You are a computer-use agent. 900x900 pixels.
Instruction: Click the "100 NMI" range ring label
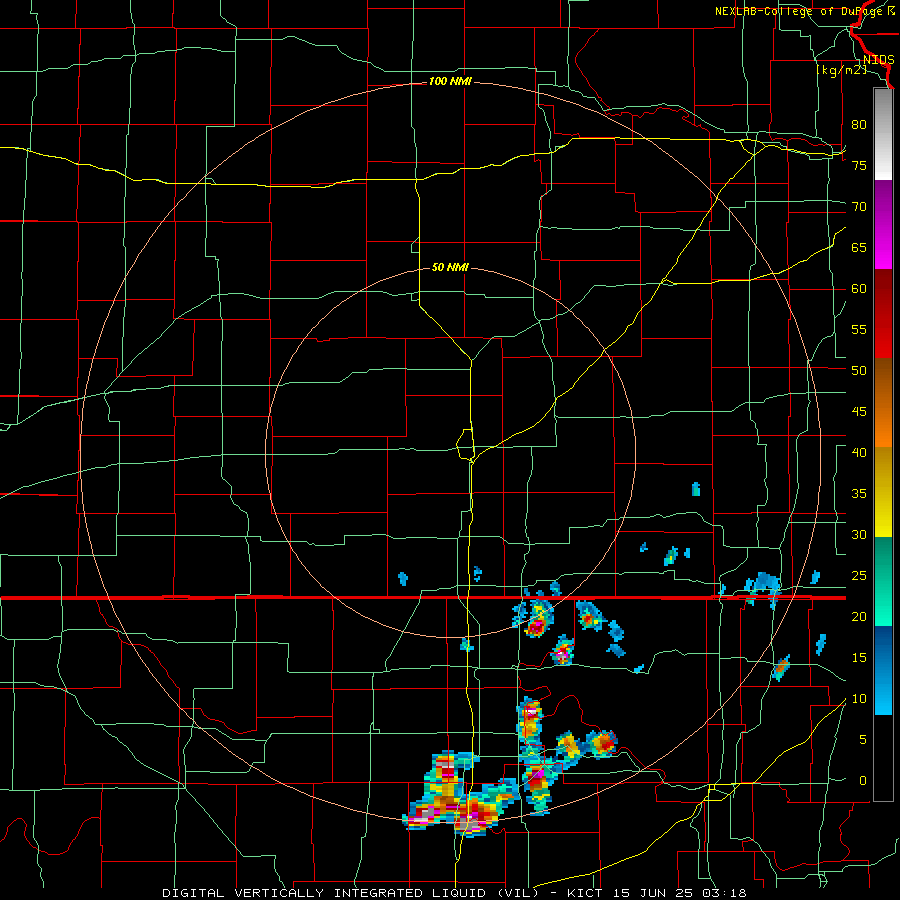(x=450, y=82)
